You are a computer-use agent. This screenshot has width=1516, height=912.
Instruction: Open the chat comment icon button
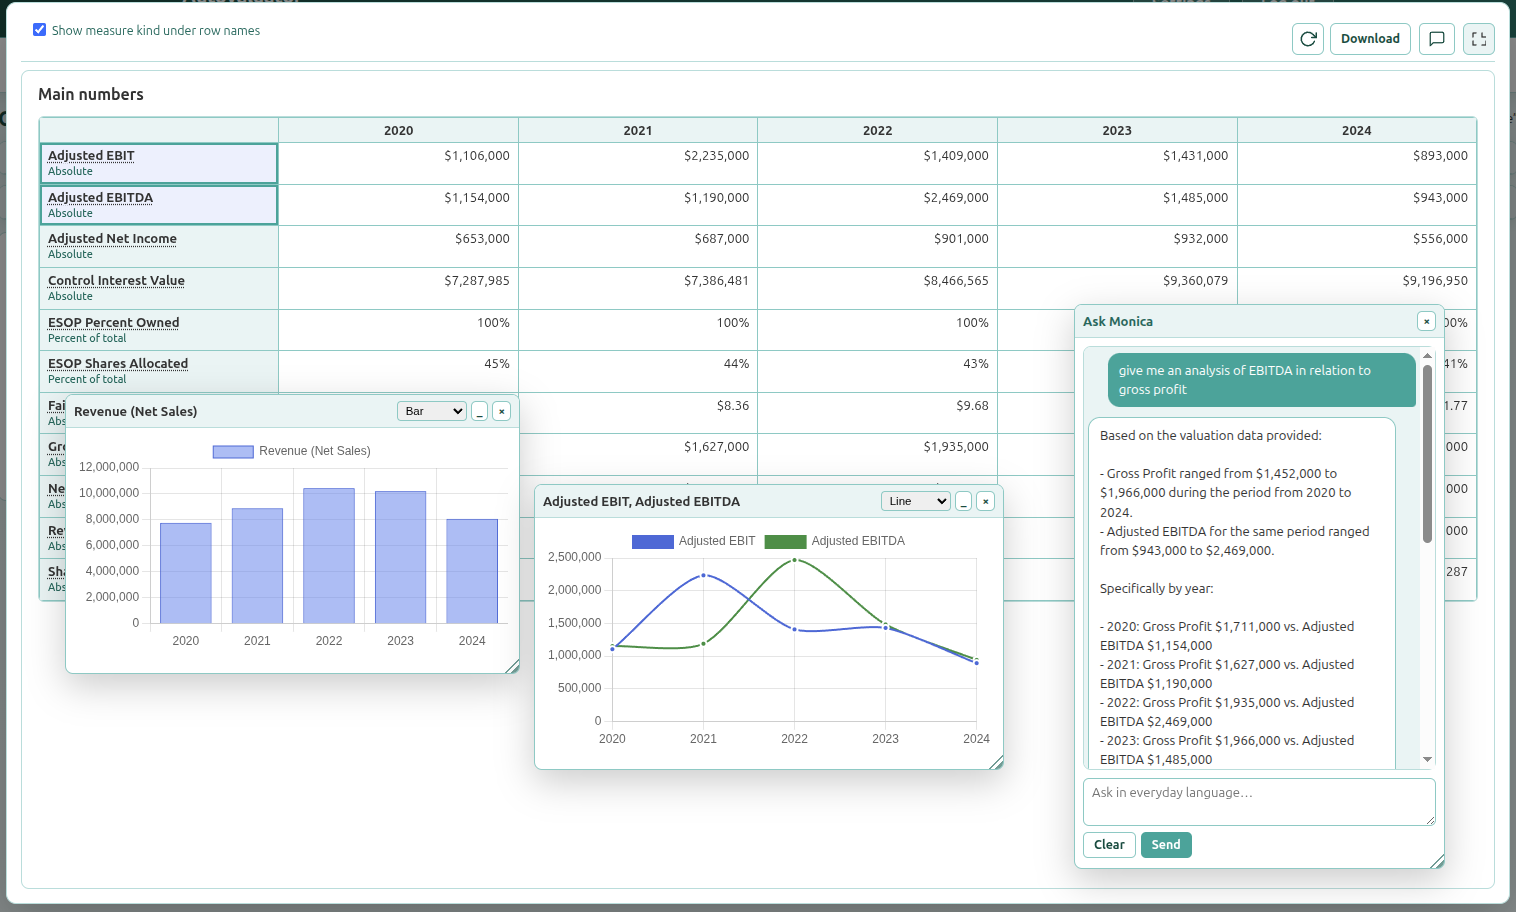tap(1437, 39)
